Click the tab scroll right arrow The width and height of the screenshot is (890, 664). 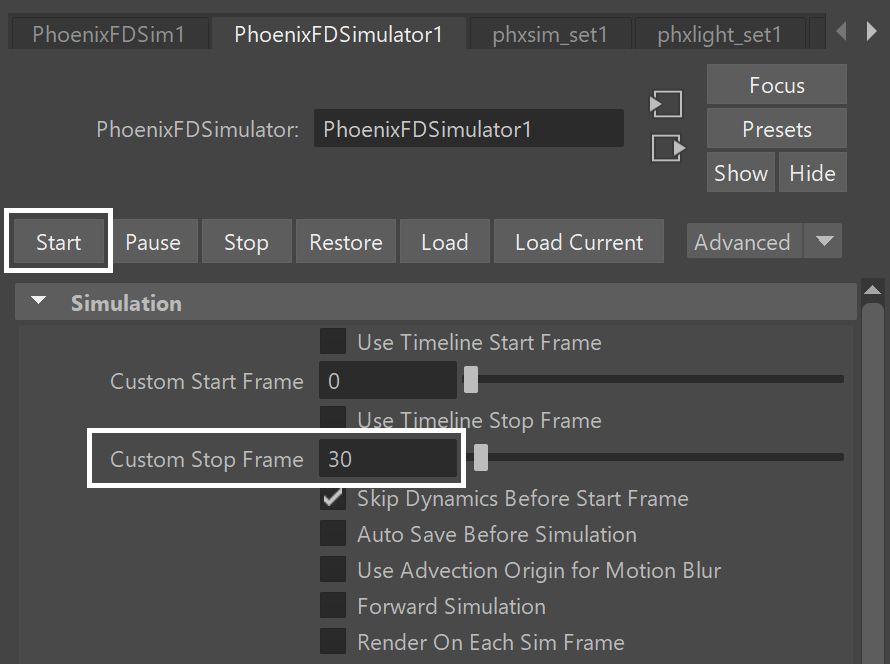pyautogui.click(x=871, y=31)
